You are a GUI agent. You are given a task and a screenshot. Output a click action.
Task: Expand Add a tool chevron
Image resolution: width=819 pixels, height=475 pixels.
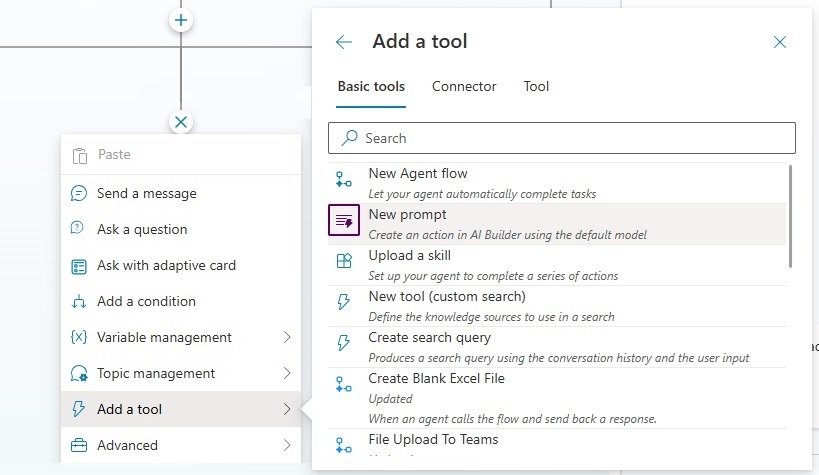[287, 409]
